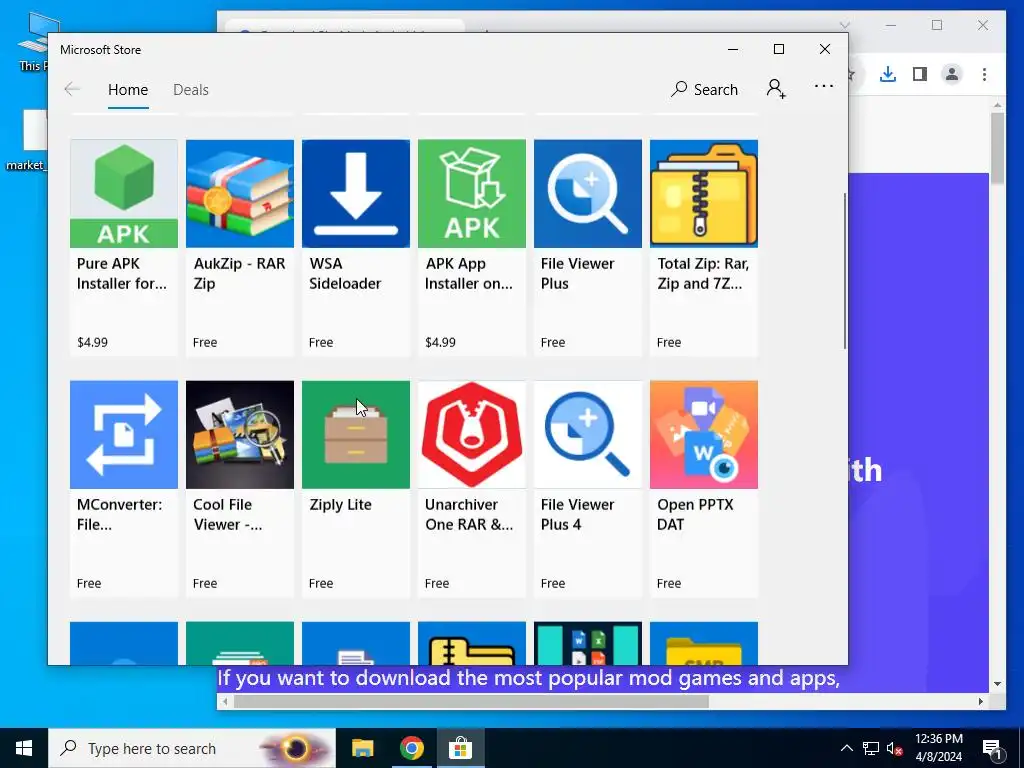Open Chrome three-dot menu
Viewport: 1024px width, 768px height.
click(x=984, y=74)
